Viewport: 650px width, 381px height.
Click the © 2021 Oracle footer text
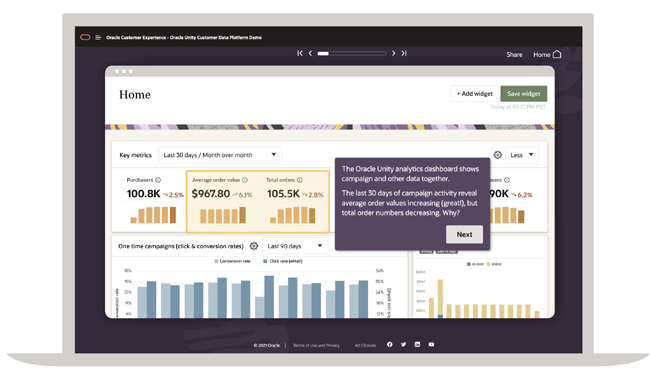(x=267, y=345)
